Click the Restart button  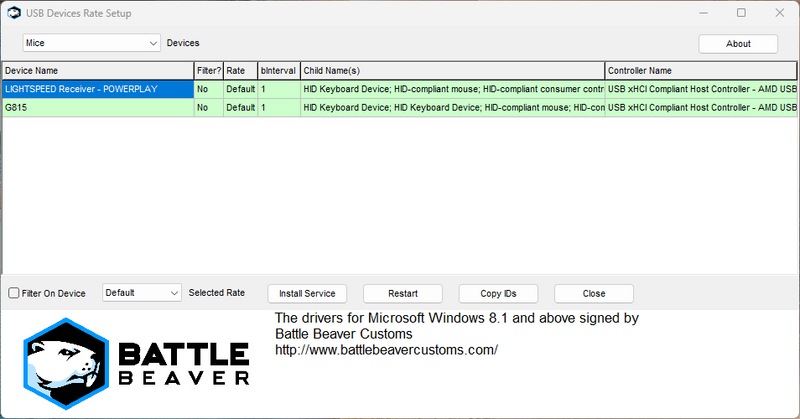point(402,294)
